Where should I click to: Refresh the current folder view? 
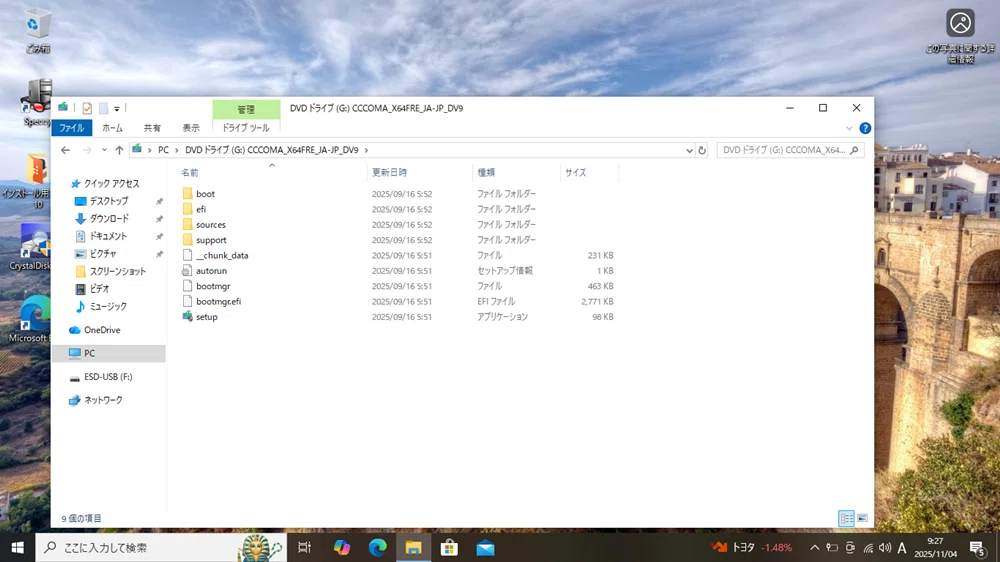(x=702, y=150)
